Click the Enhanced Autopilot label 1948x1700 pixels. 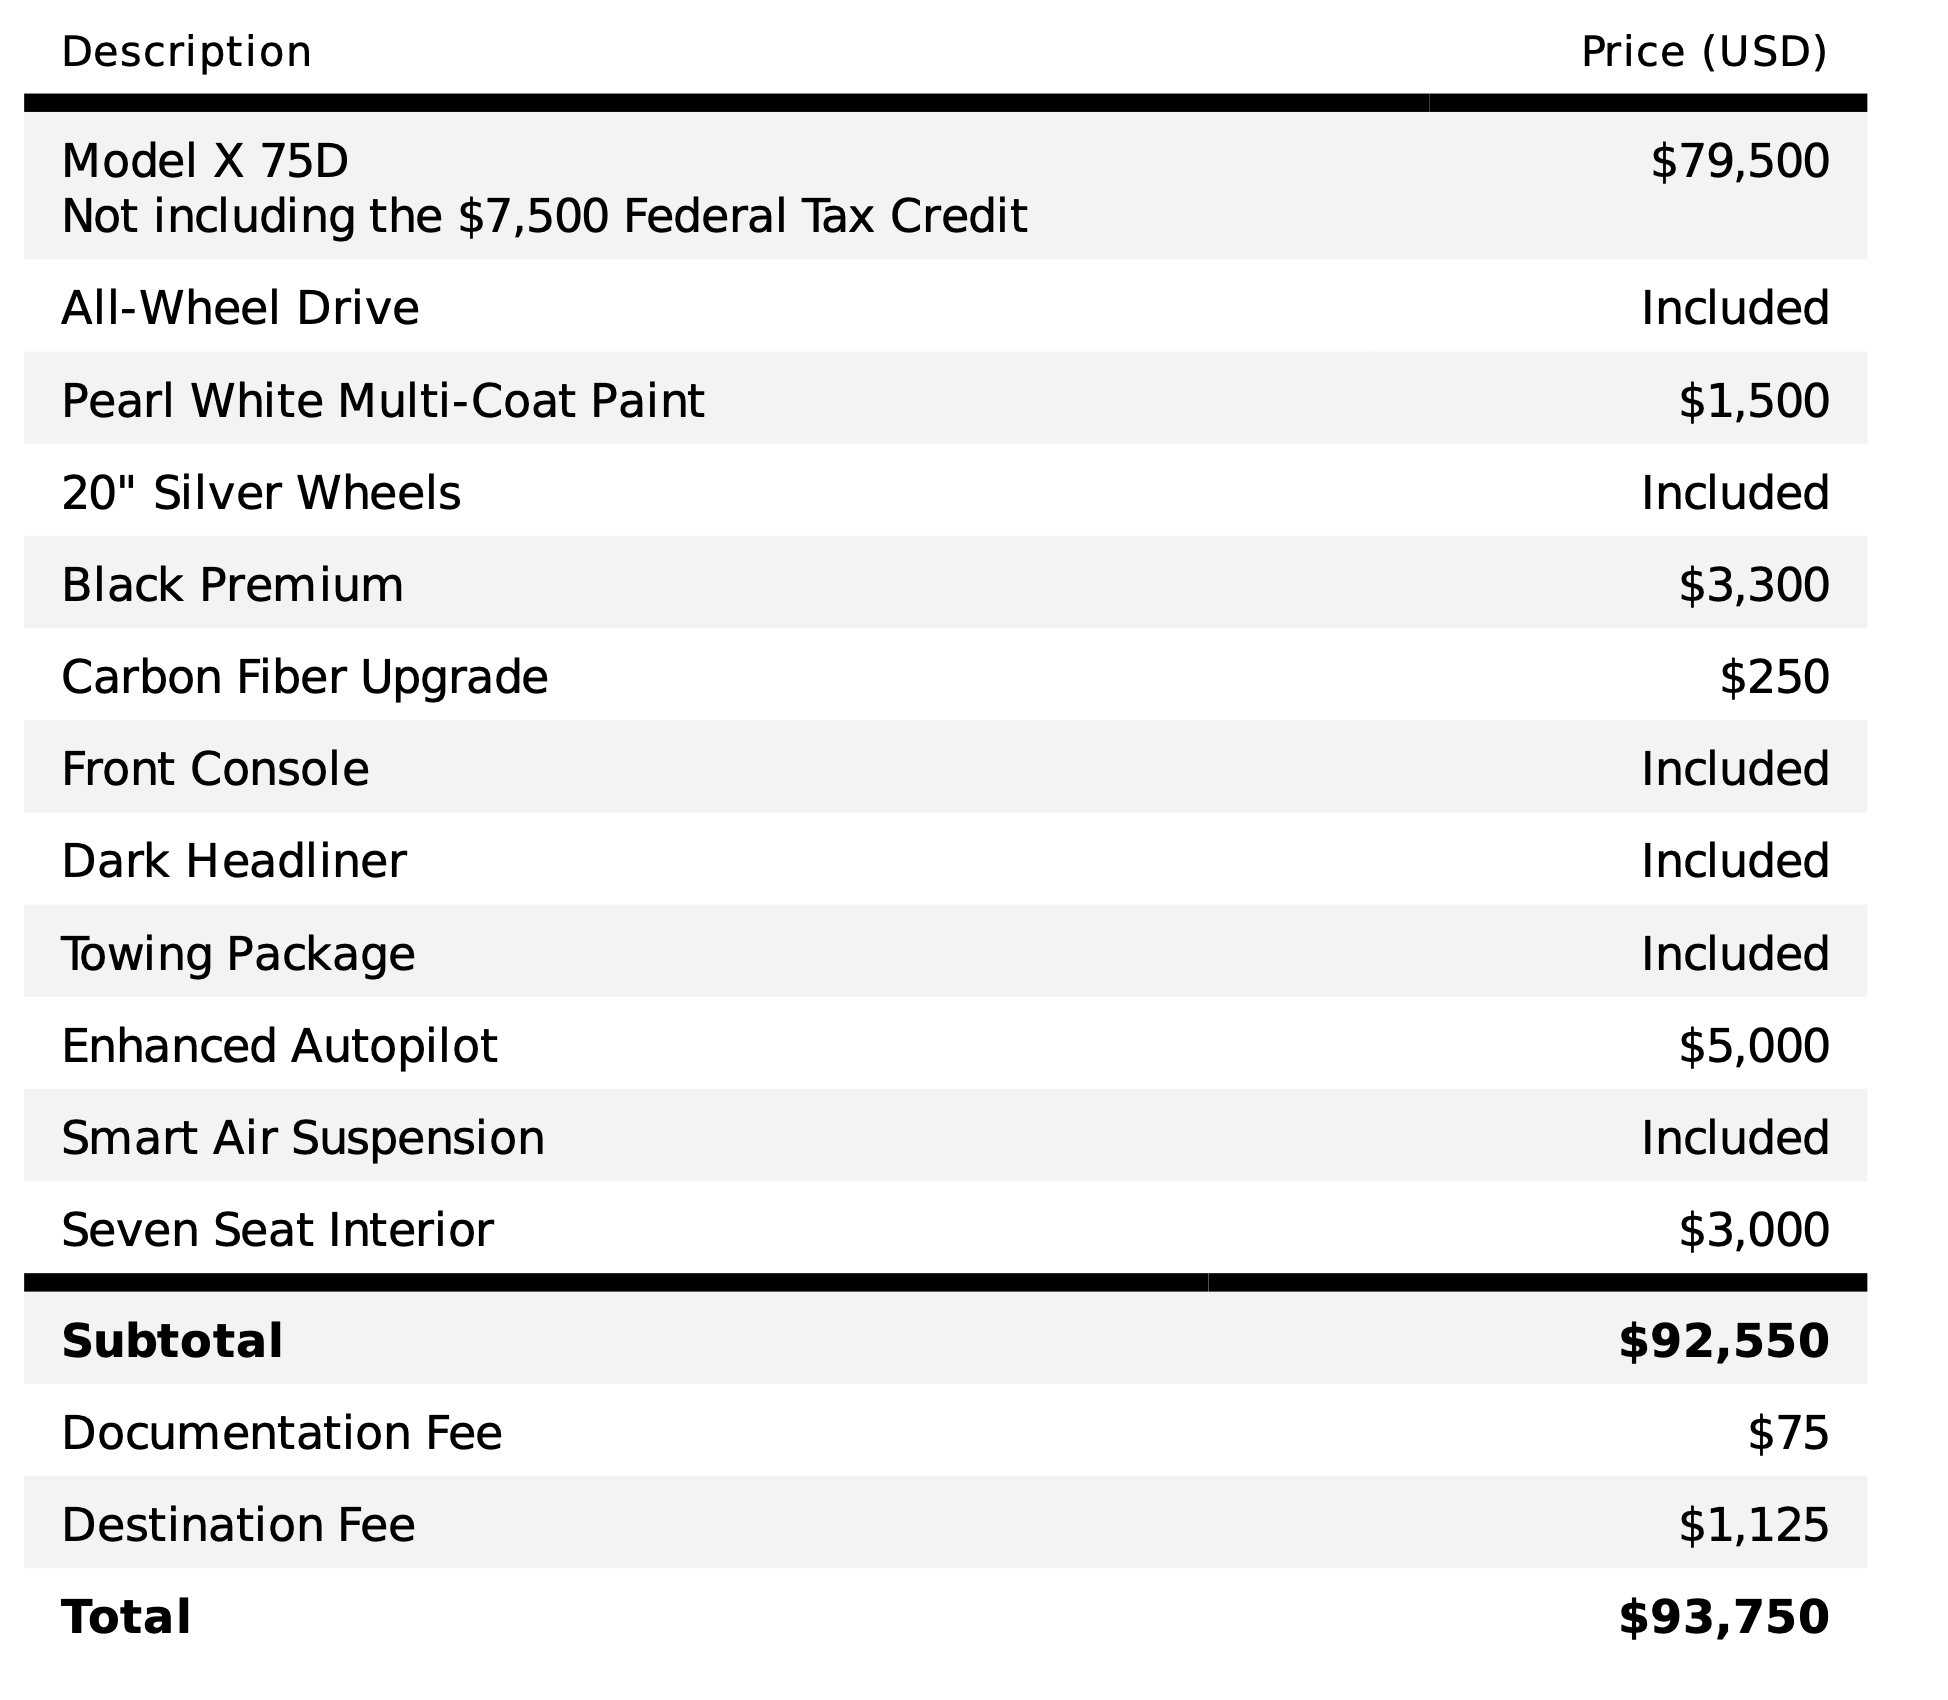[279, 1046]
